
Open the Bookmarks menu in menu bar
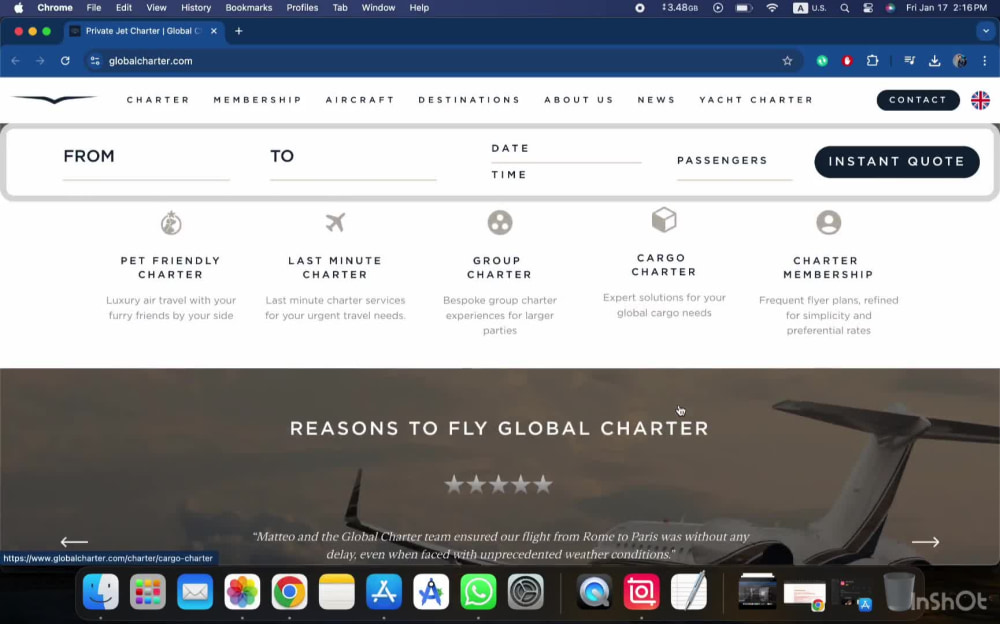click(249, 8)
